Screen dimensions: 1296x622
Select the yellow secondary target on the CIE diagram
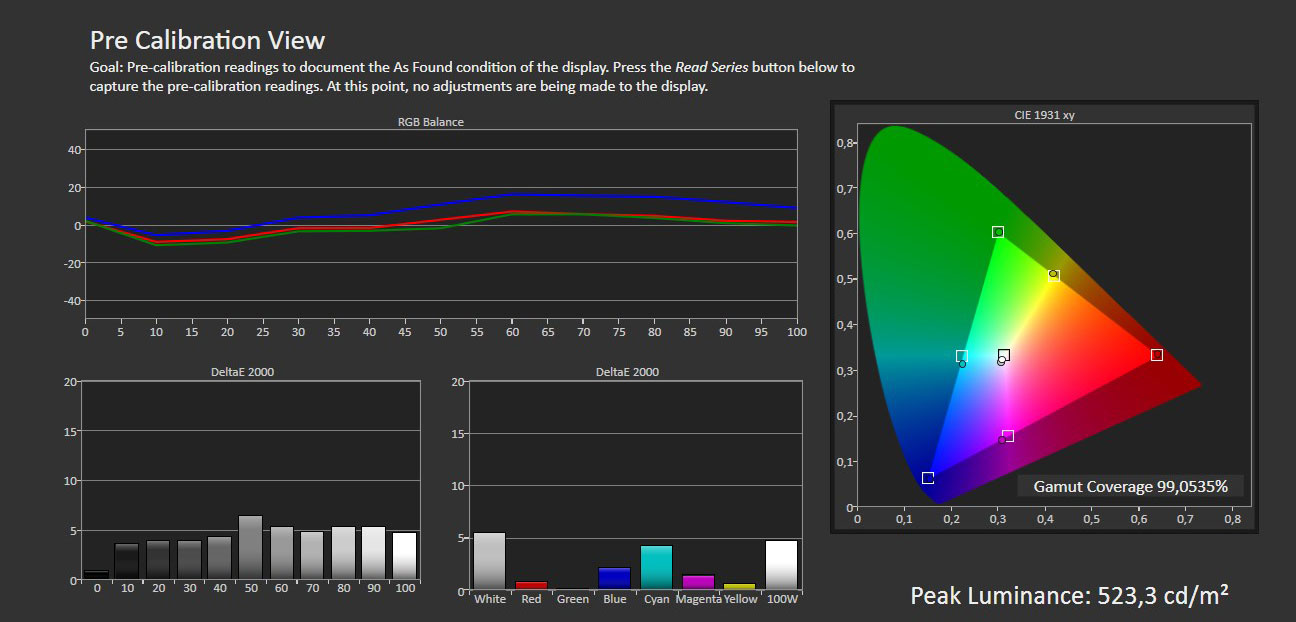[1053, 275]
